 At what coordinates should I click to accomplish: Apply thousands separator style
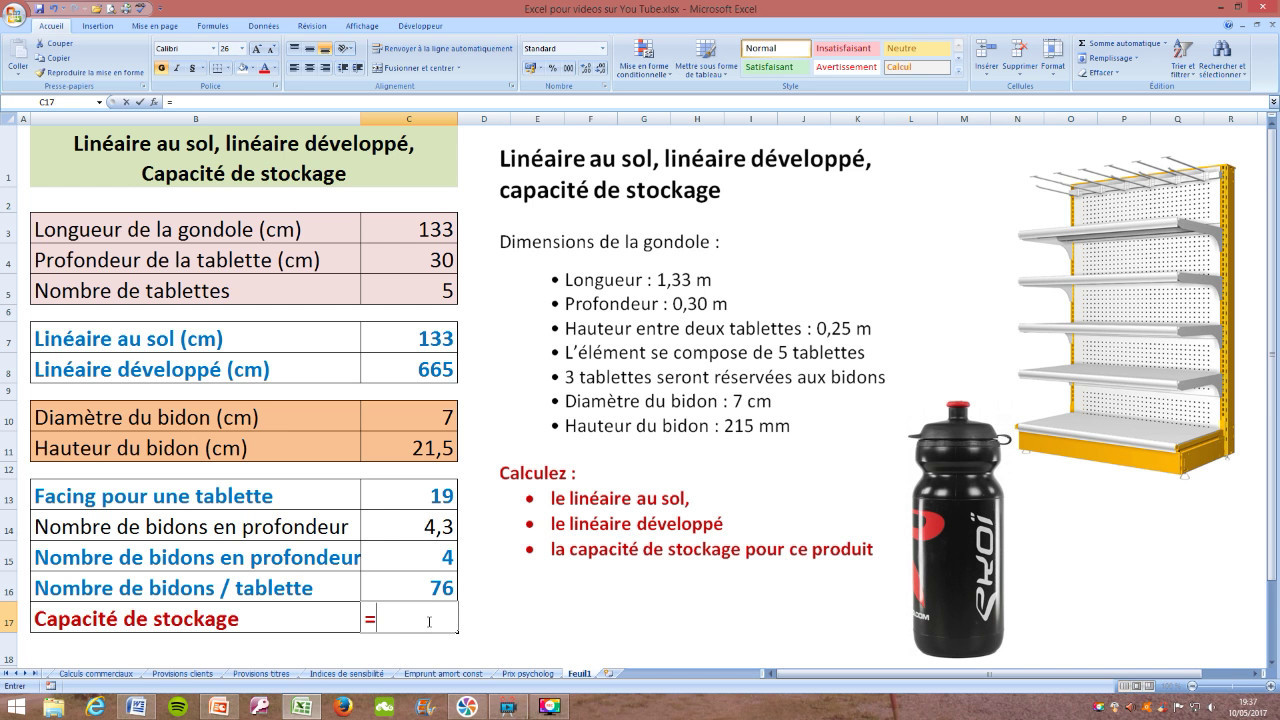[x=568, y=68]
